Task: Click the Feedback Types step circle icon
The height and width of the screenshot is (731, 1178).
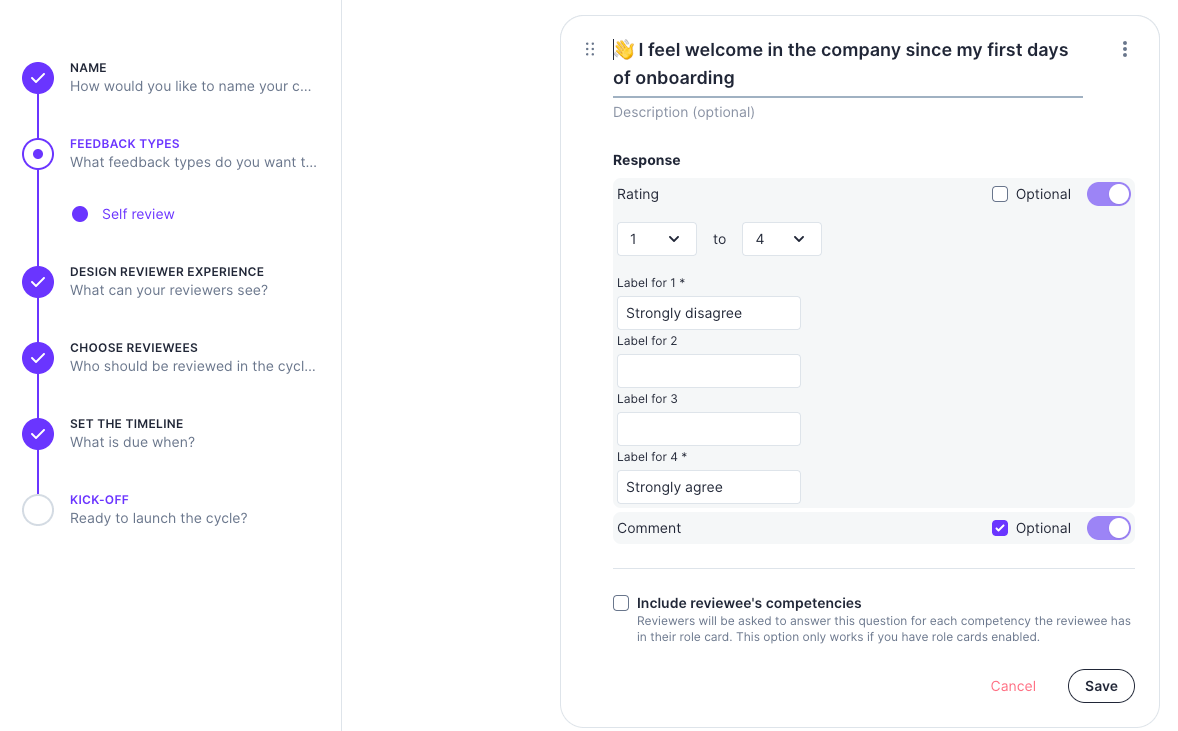Action: [38, 154]
